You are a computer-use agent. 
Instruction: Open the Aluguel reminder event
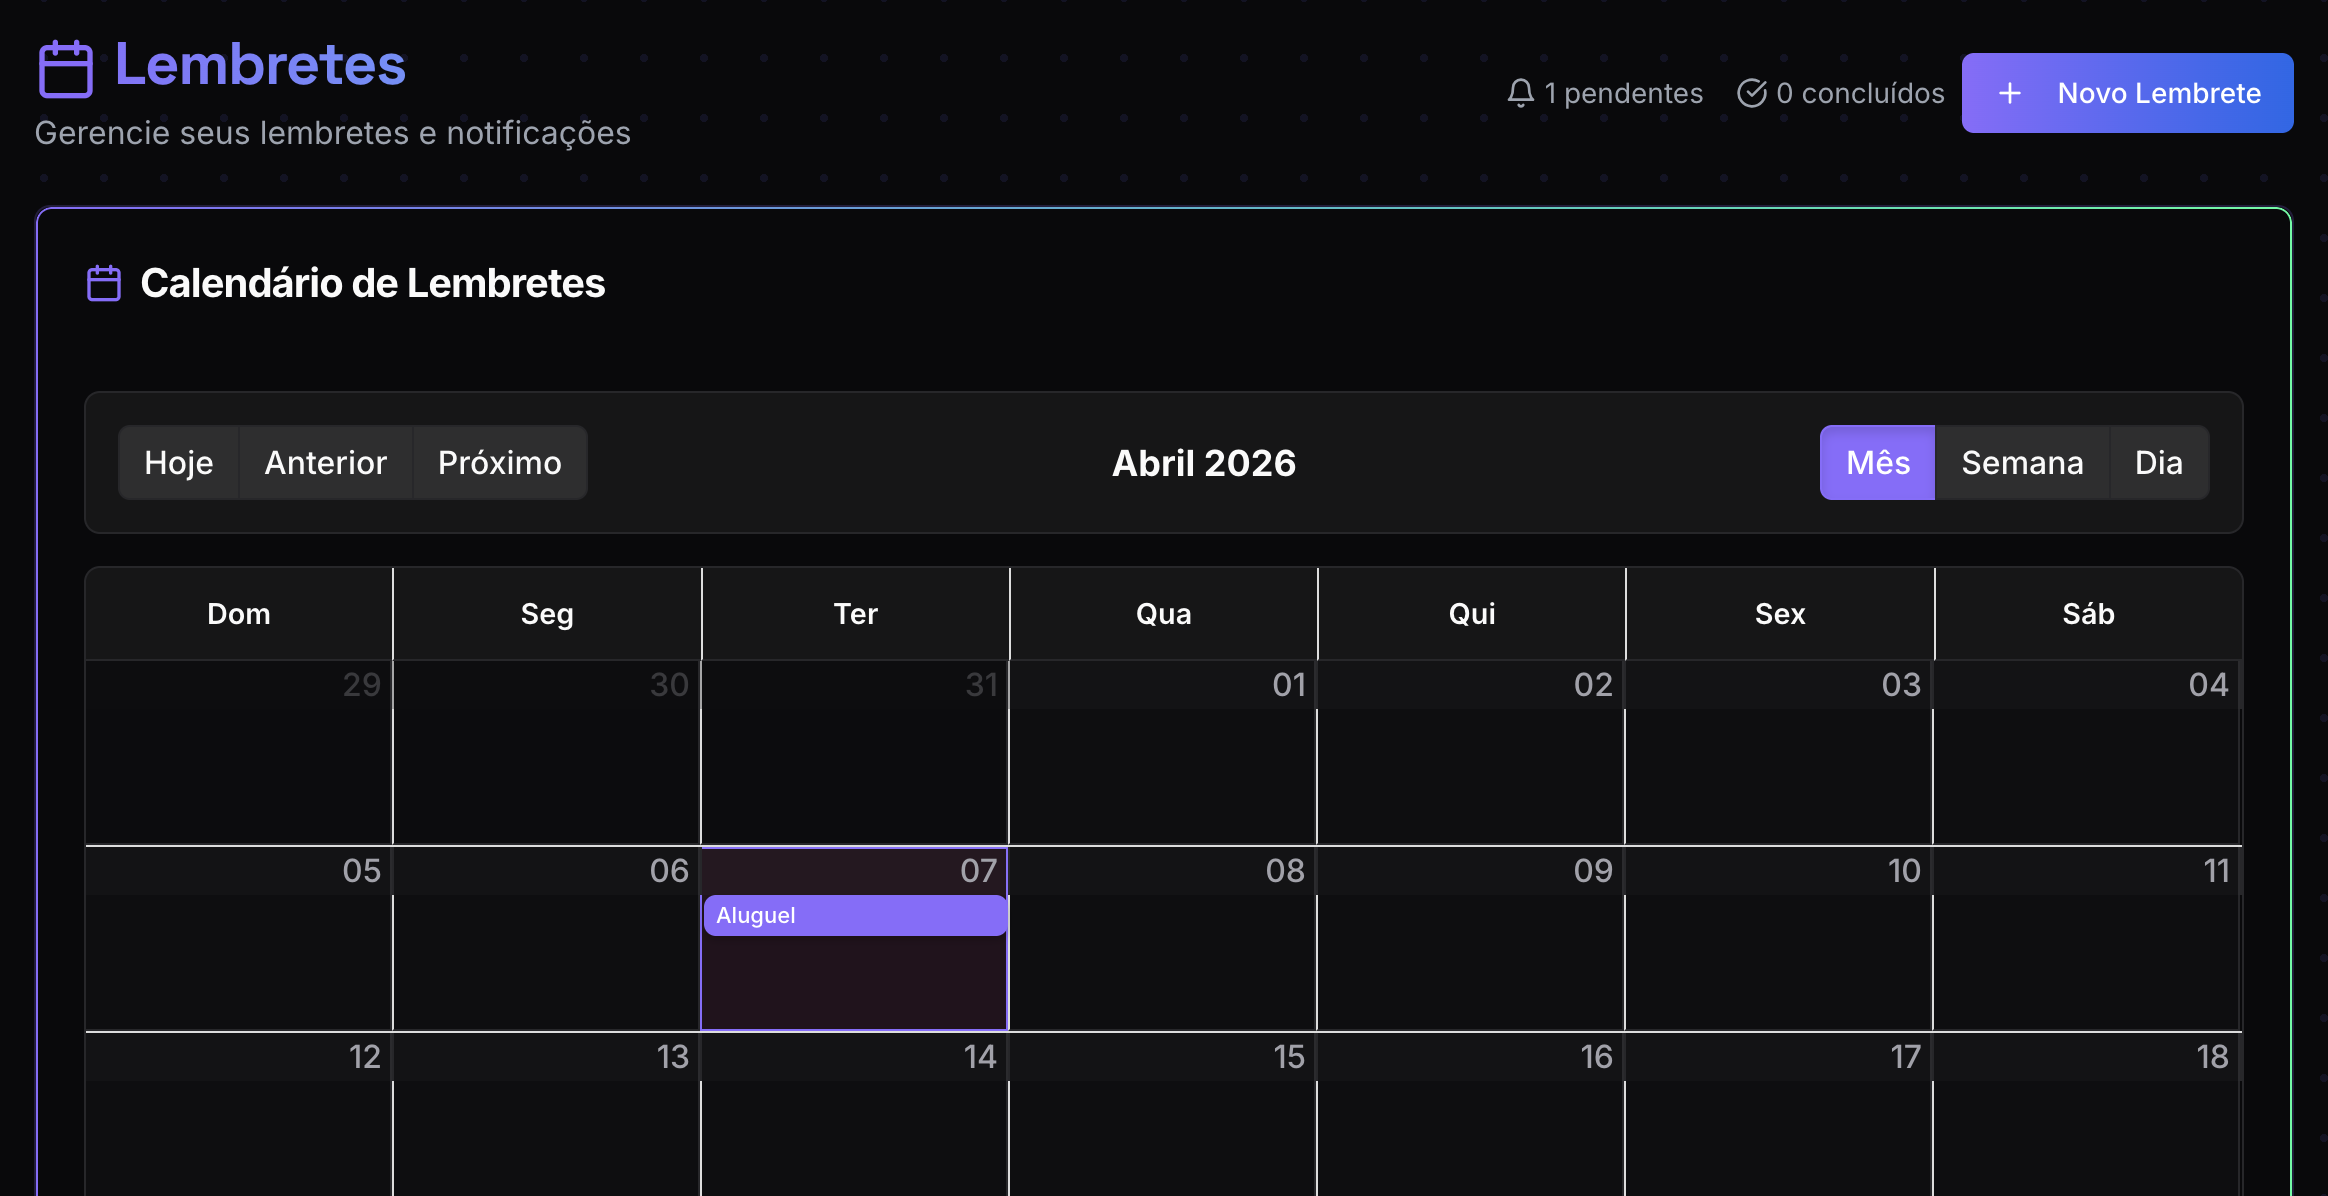854,915
